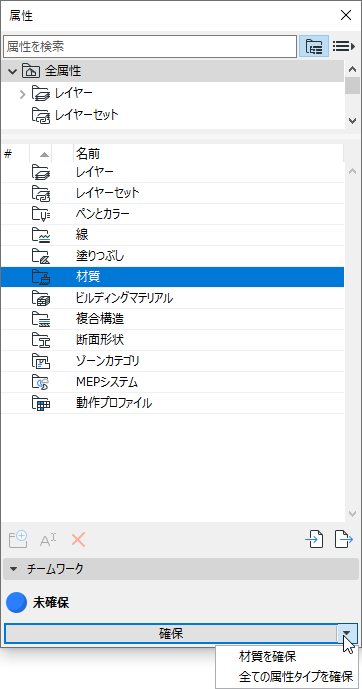Click the 線 folder icon
Screen dimensions: 362x689
tap(41, 235)
